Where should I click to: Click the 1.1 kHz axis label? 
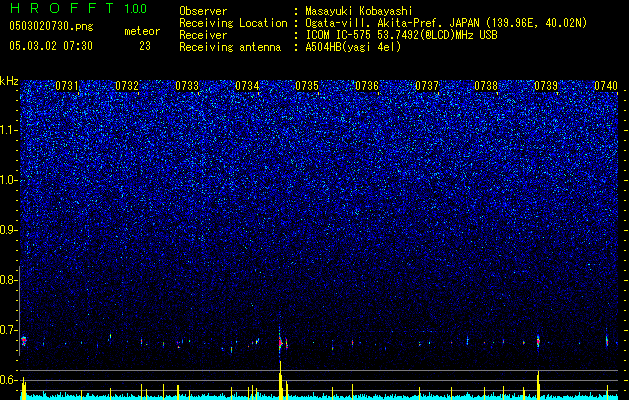(9, 130)
